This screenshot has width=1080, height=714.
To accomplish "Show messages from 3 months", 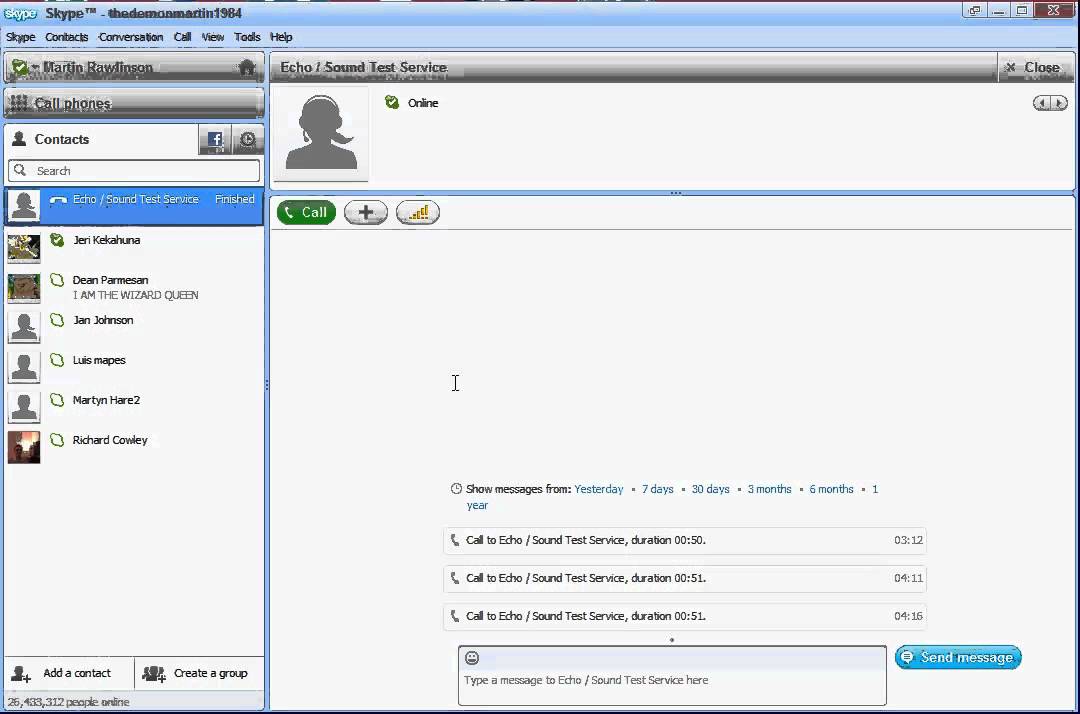I will click(x=769, y=490).
